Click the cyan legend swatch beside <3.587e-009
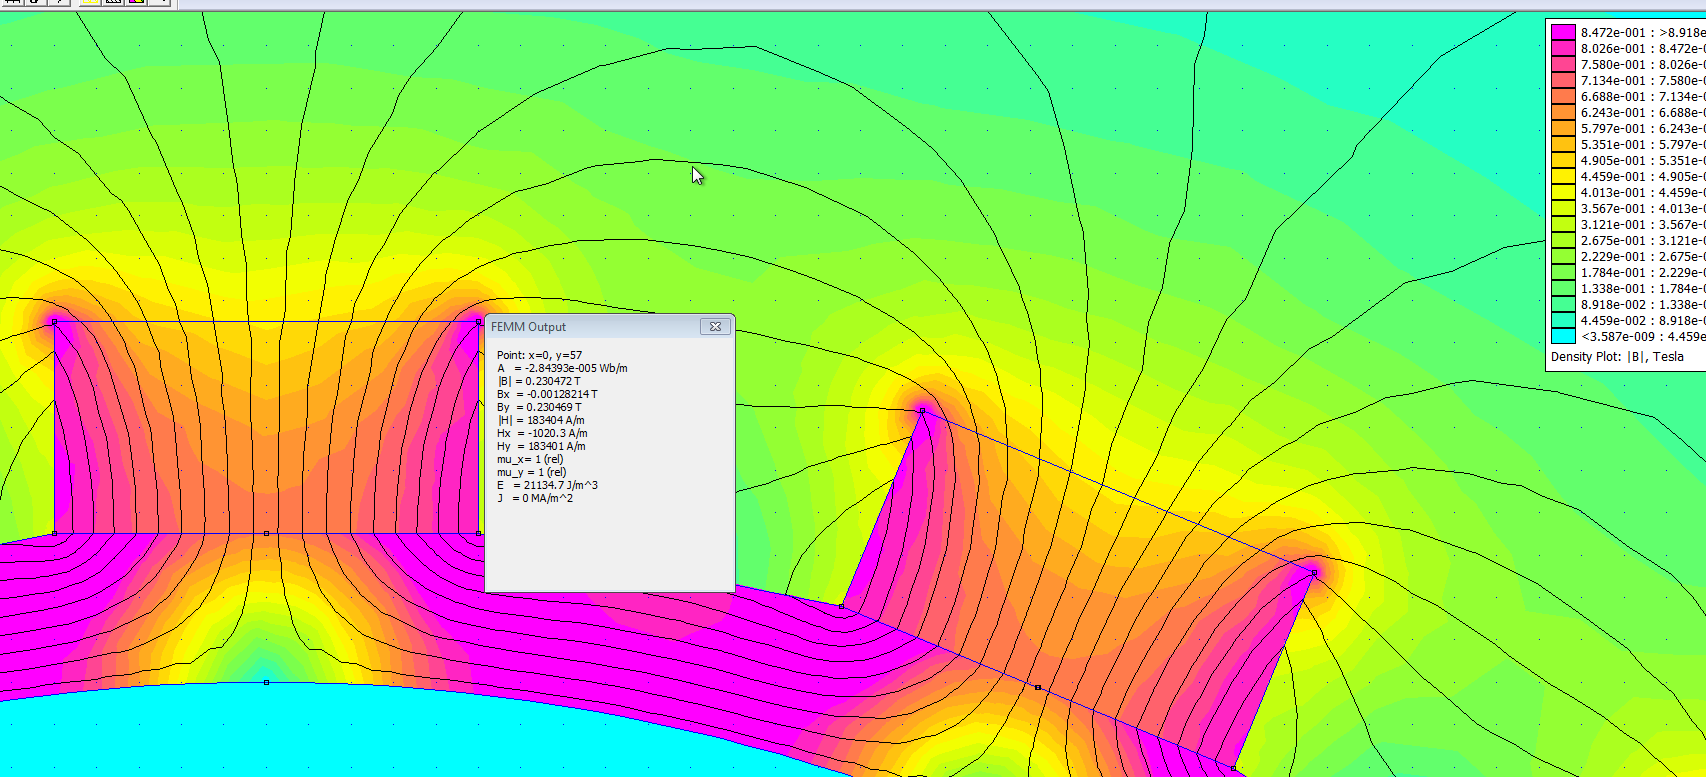Screen dimensions: 1706x777 pos(1563,336)
